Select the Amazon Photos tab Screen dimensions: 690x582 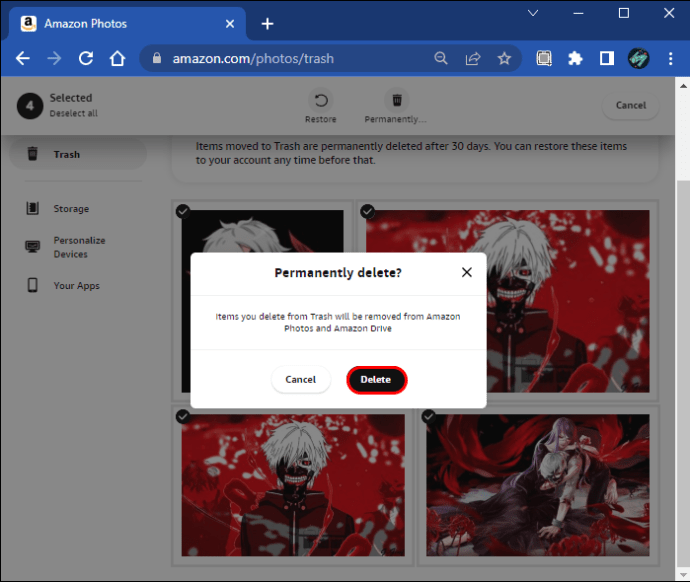[x=127, y=24]
